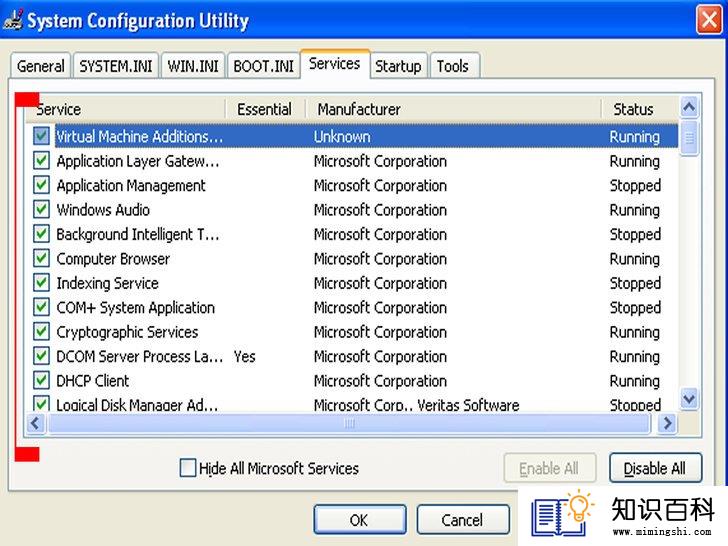Check Hide All Microsoft Services
Image resolution: width=728 pixels, height=546 pixels.
188,468
